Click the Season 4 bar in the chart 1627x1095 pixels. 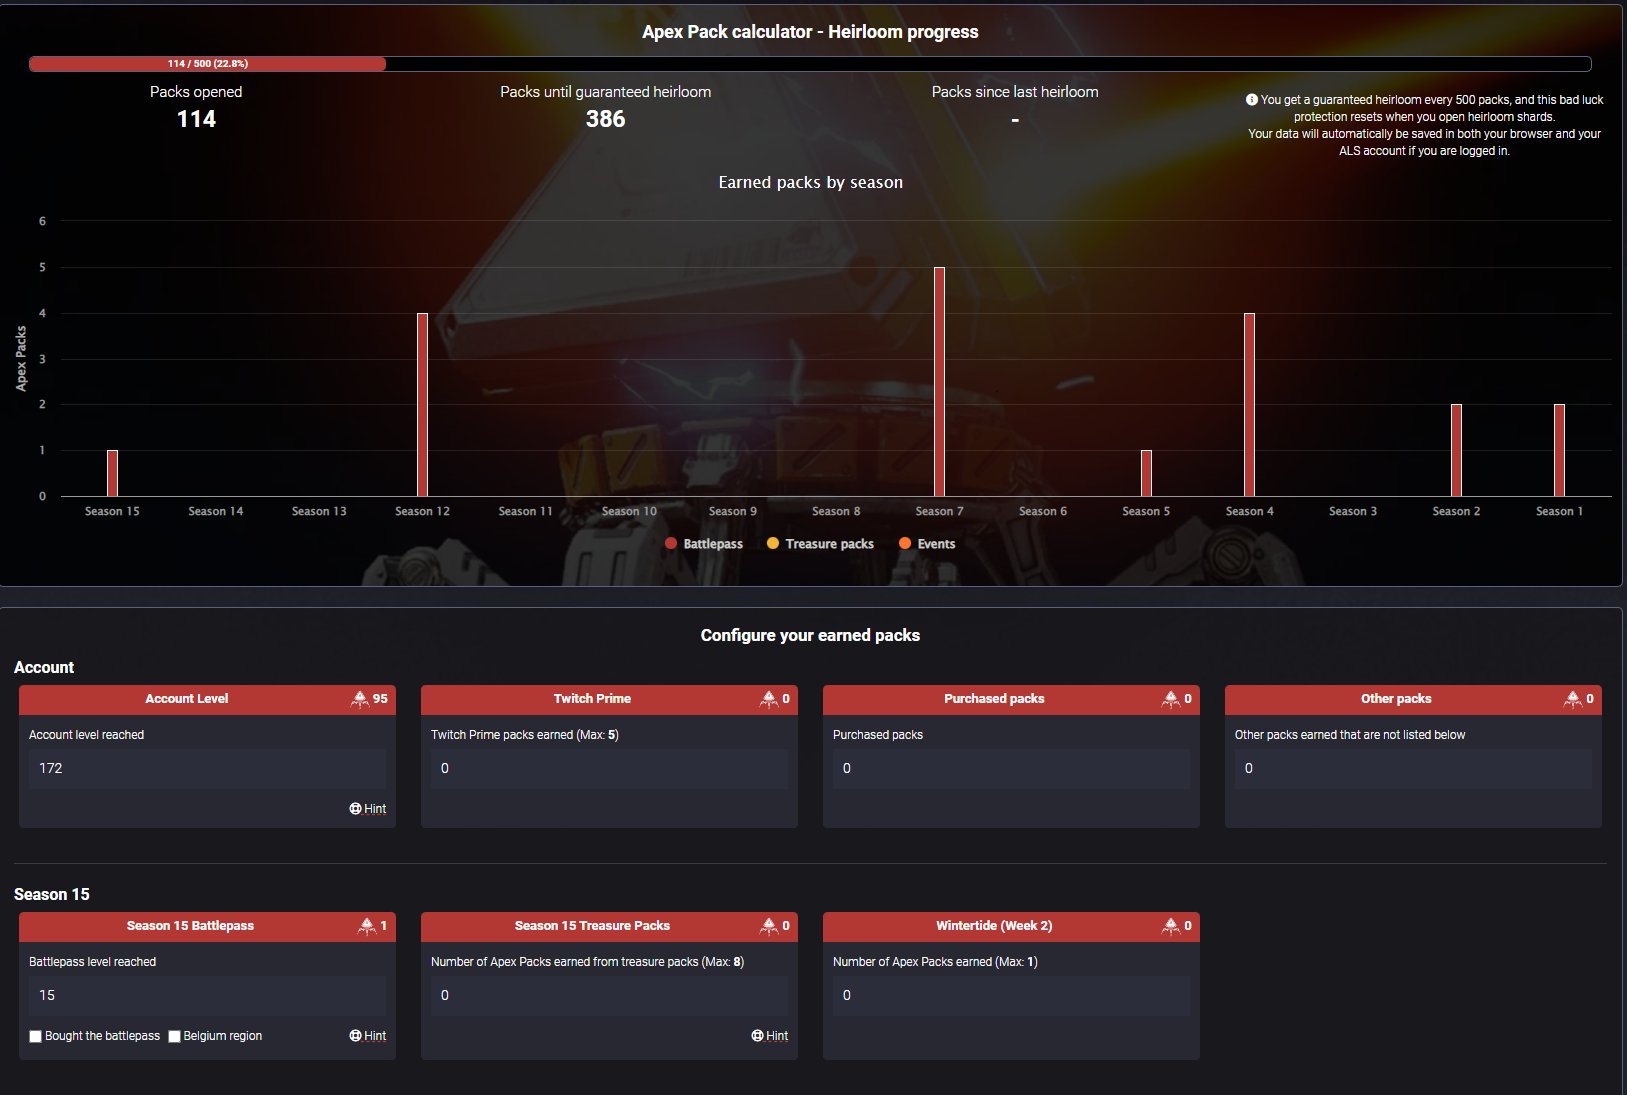pyautogui.click(x=1249, y=405)
